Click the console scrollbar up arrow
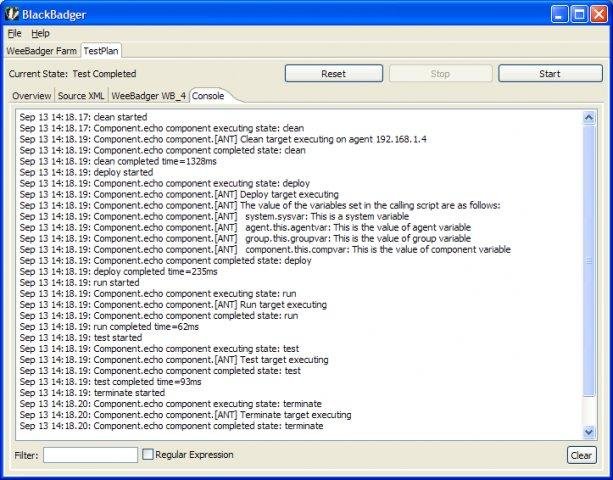Screen dimensions: 613x480 pyautogui.click(x=589, y=118)
